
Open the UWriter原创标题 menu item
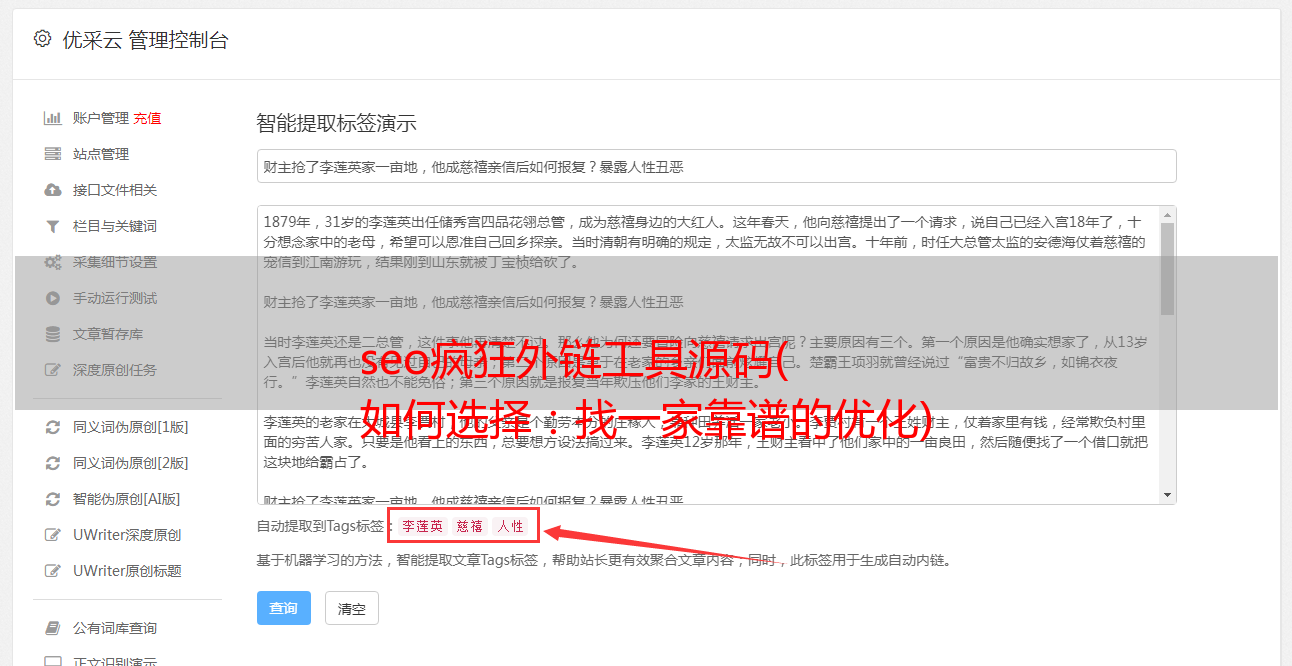(127, 571)
